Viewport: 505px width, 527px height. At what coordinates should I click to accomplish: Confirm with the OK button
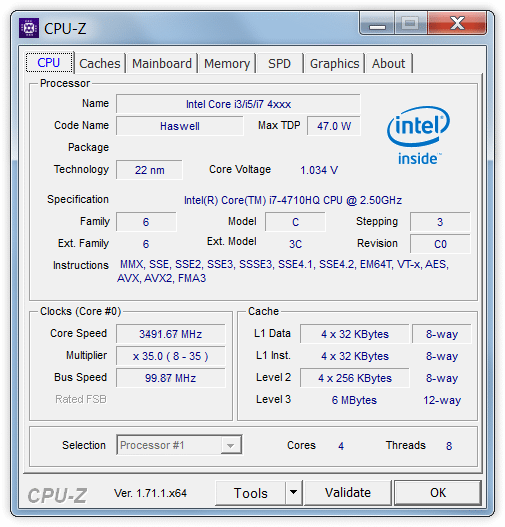438,493
